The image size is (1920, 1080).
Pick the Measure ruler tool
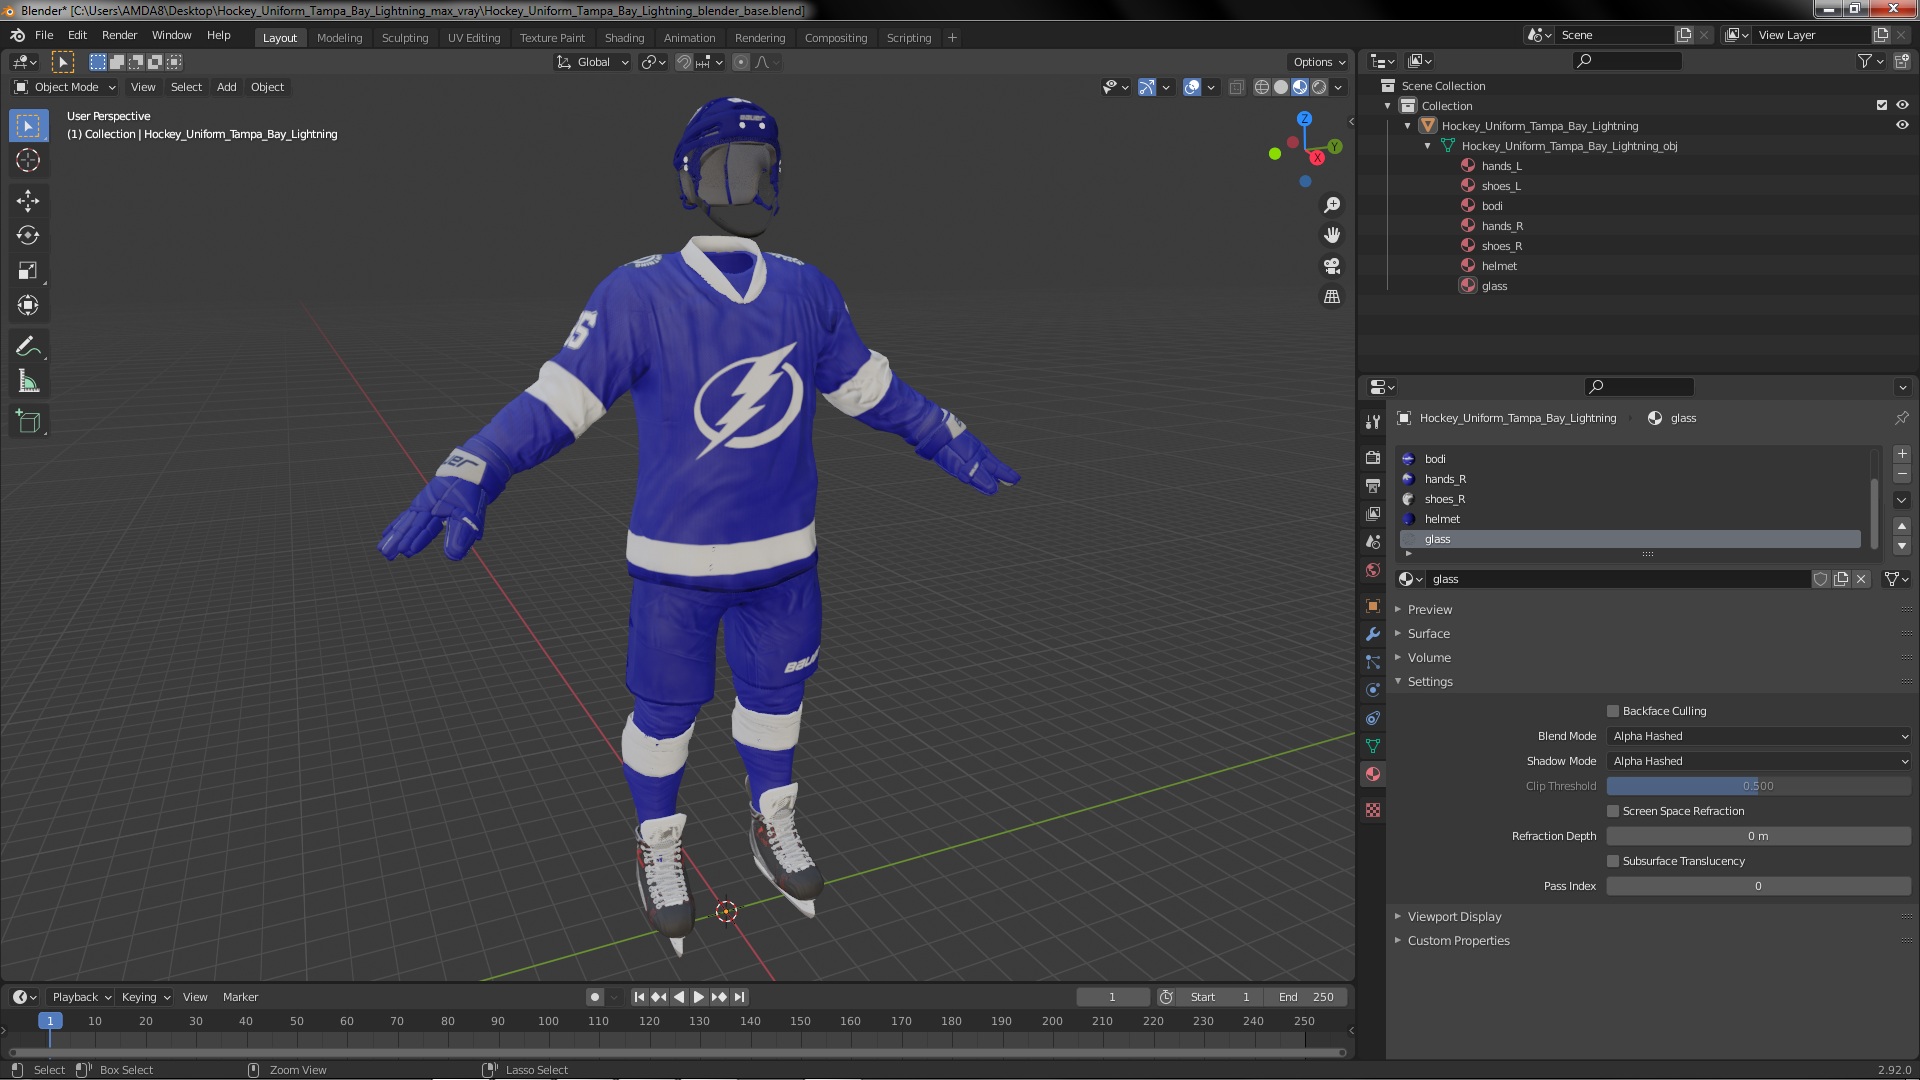click(x=28, y=382)
